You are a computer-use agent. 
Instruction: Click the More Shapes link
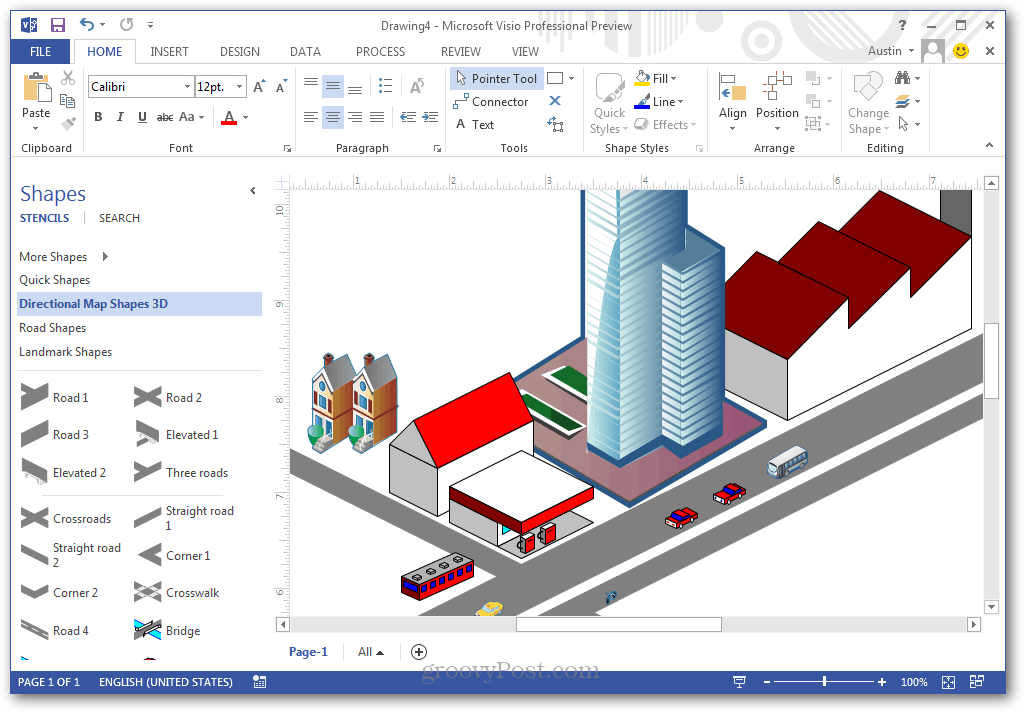coord(55,256)
